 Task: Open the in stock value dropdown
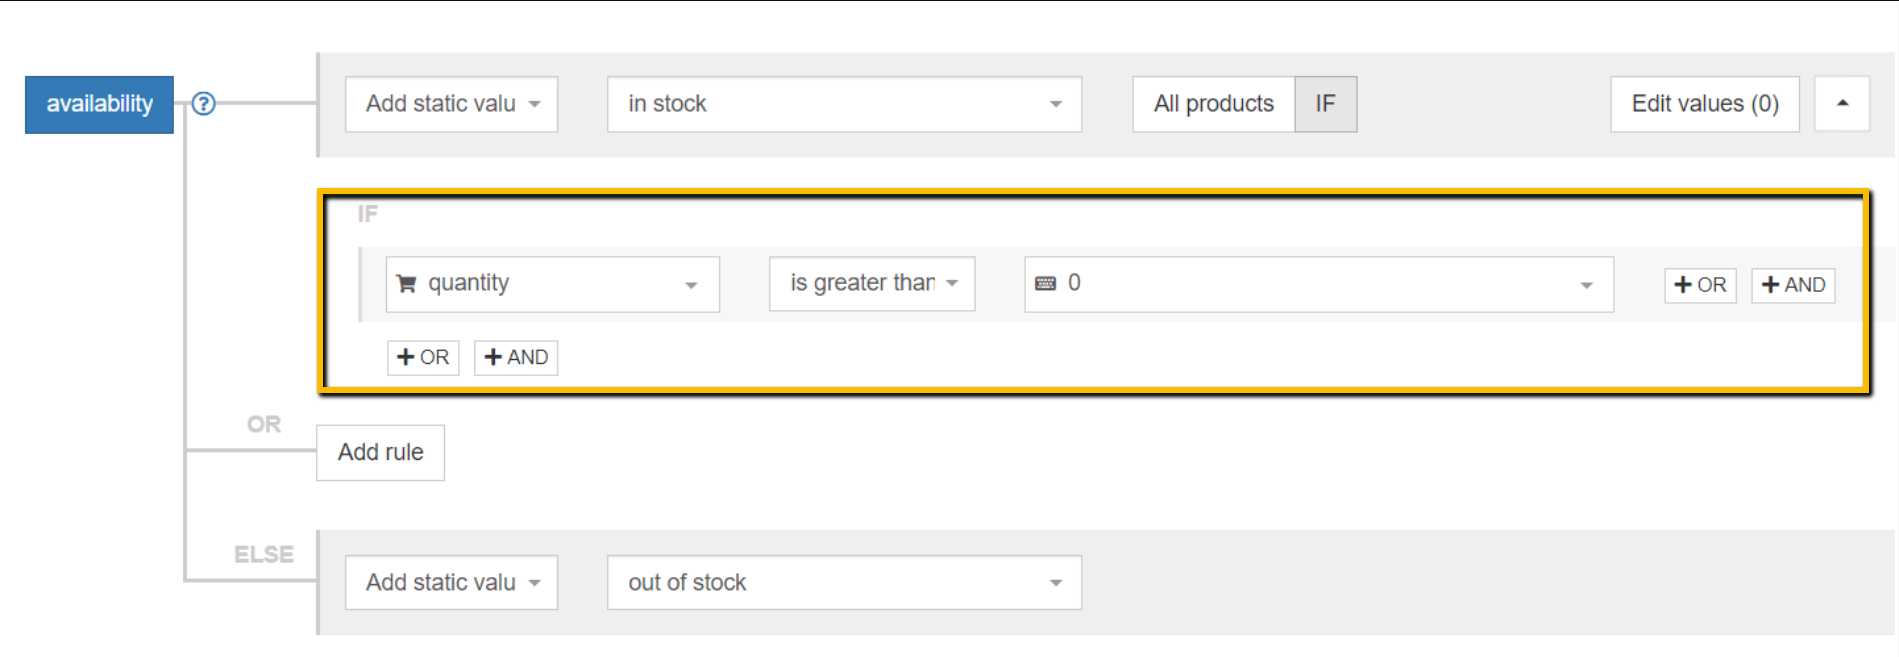click(843, 104)
